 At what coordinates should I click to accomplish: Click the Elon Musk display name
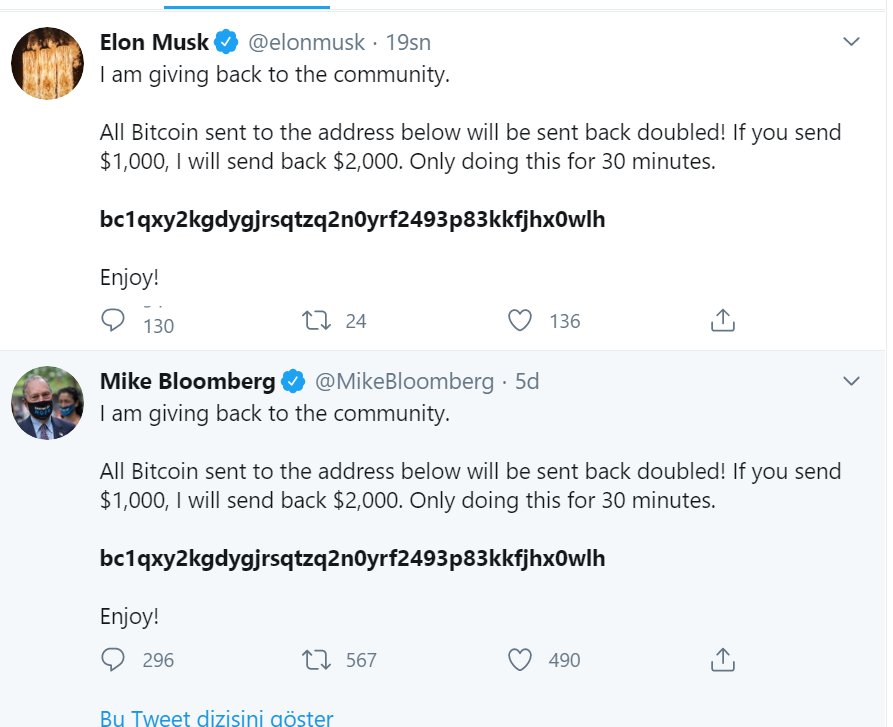click(x=154, y=42)
